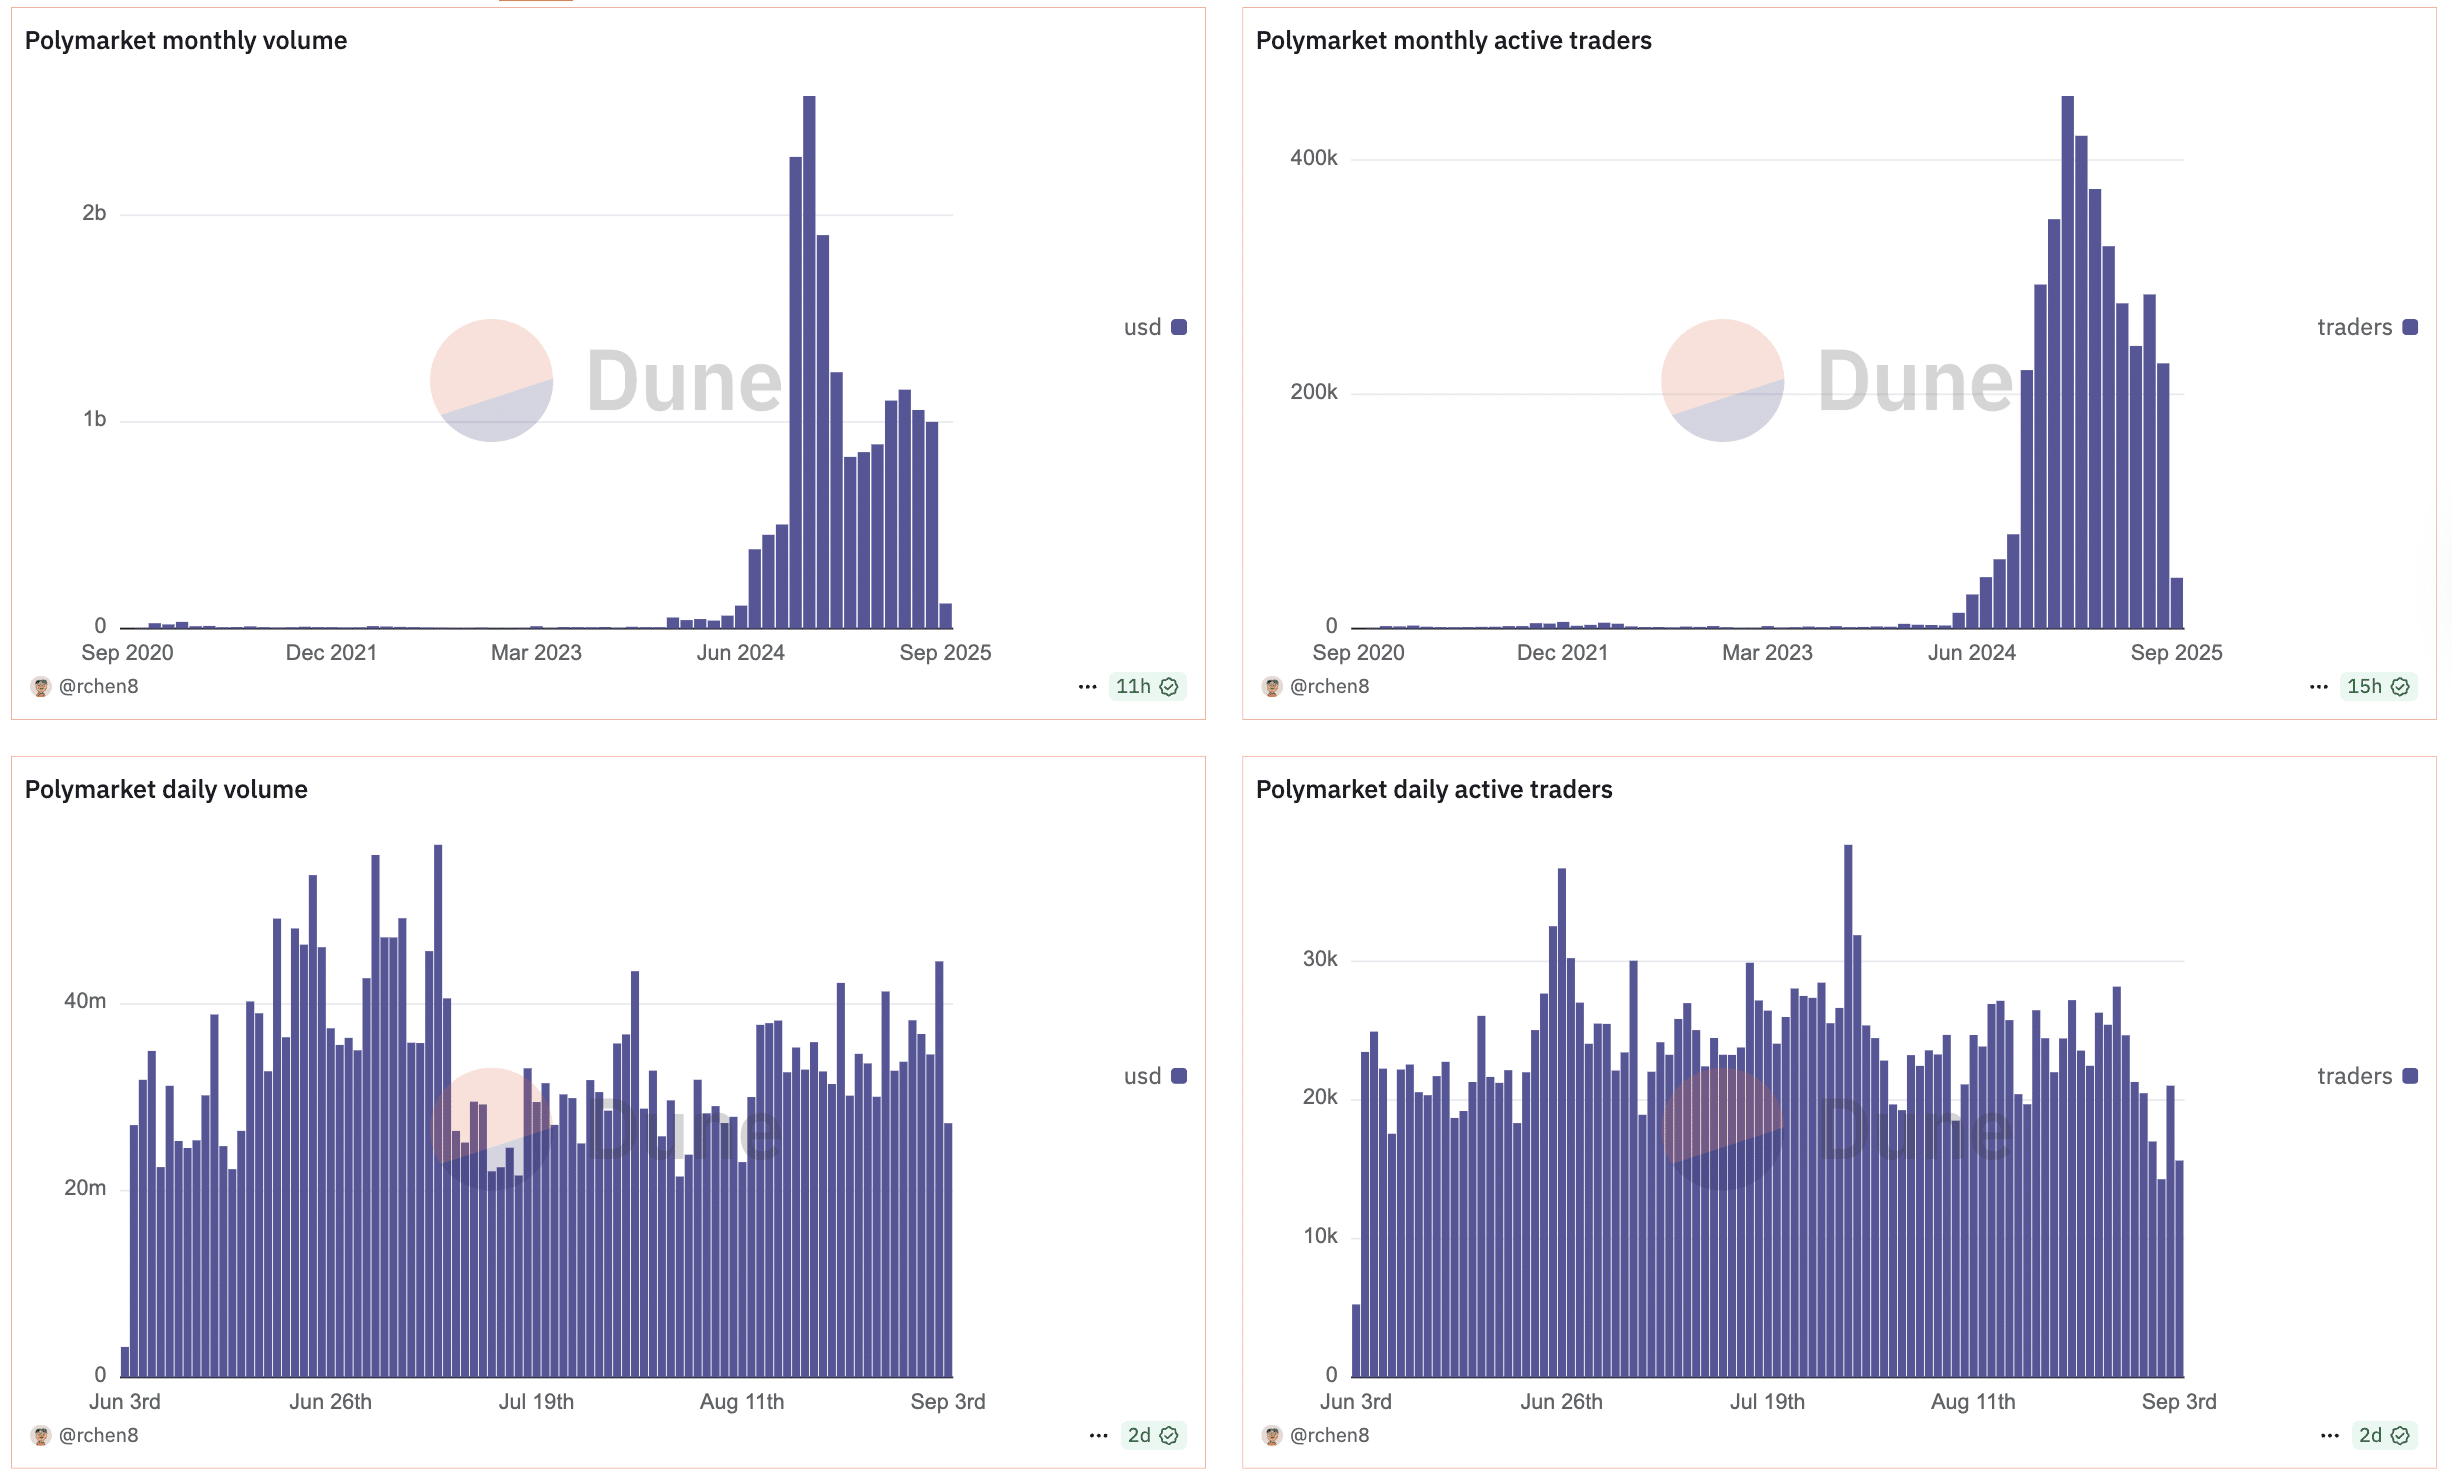The width and height of the screenshot is (2452, 1480).
Task: Open options menu on daily active traders chart
Action: (2329, 1436)
